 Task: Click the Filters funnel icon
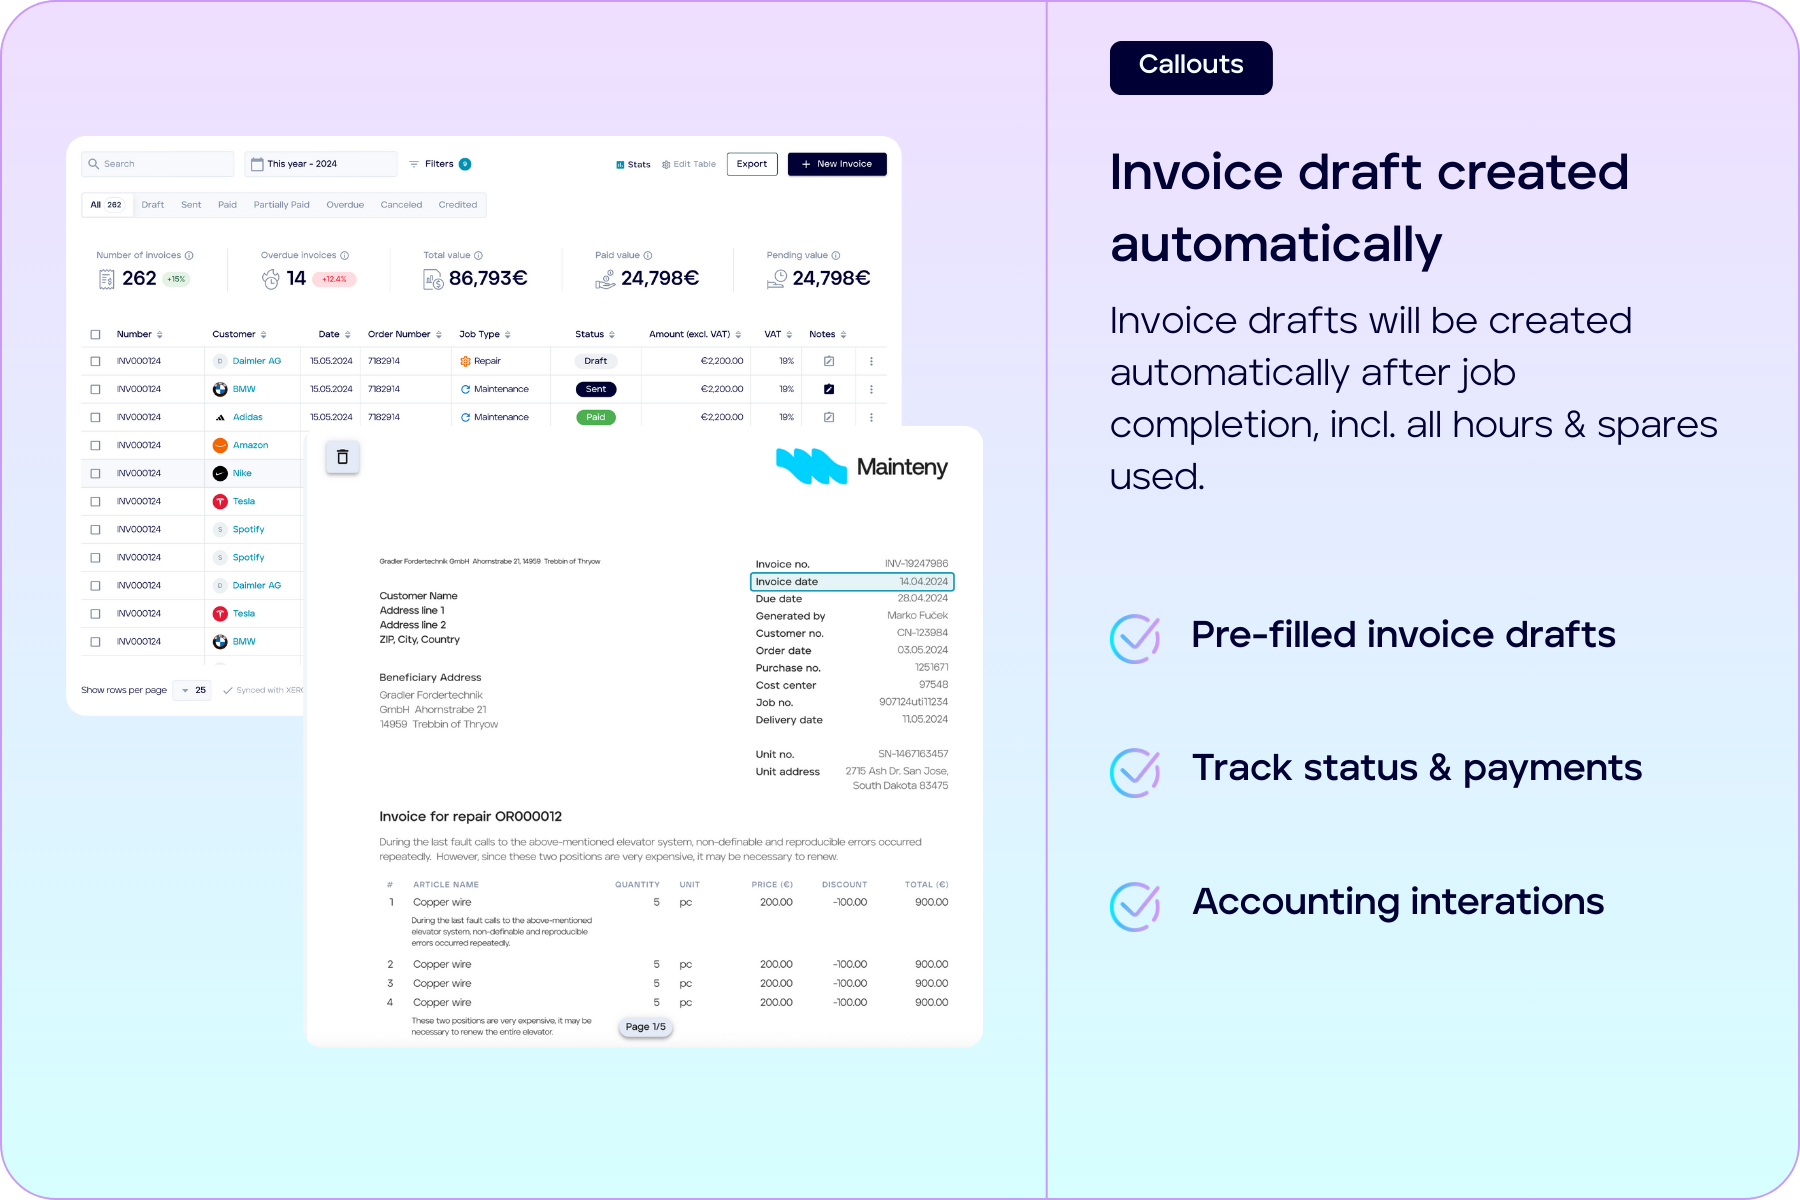click(414, 164)
